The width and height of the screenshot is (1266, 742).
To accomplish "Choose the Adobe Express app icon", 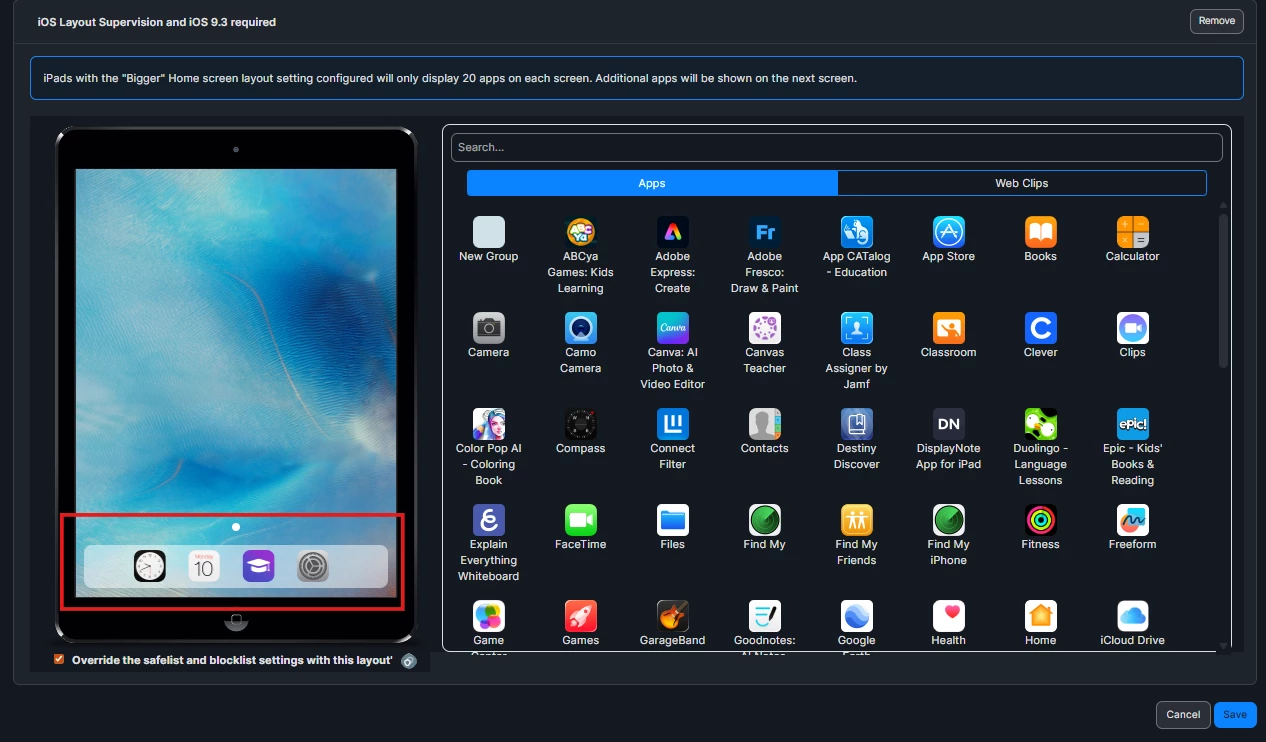I will (x=672, y=232).
